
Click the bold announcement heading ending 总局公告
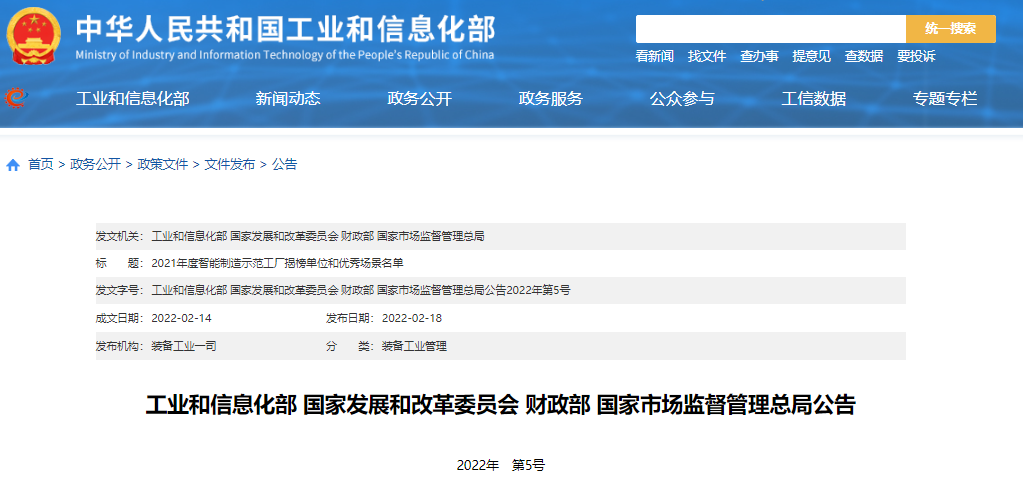pos(500,405)
